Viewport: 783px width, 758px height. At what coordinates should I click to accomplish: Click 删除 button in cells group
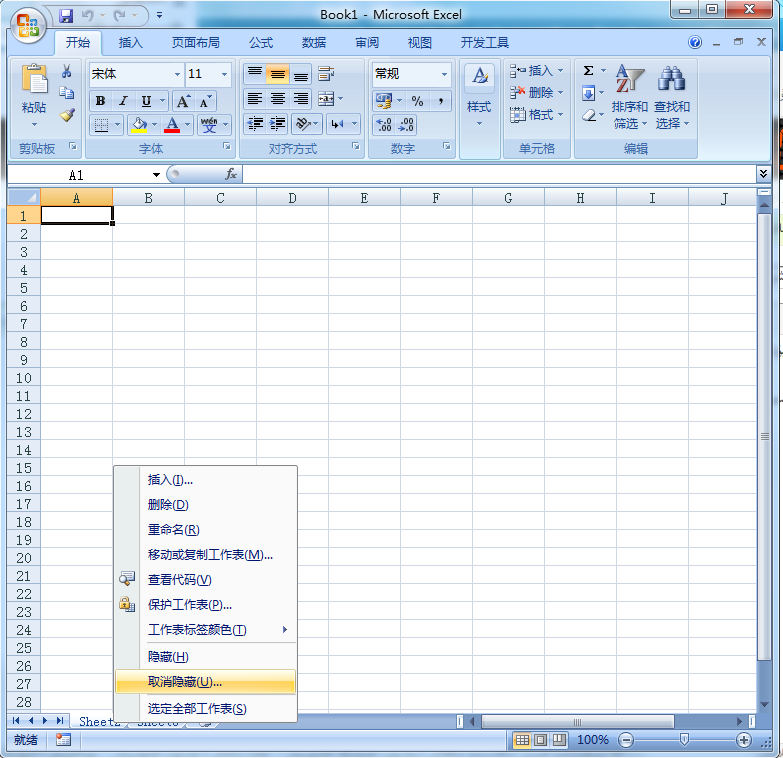pyautogui.click(x=536, y=93)
